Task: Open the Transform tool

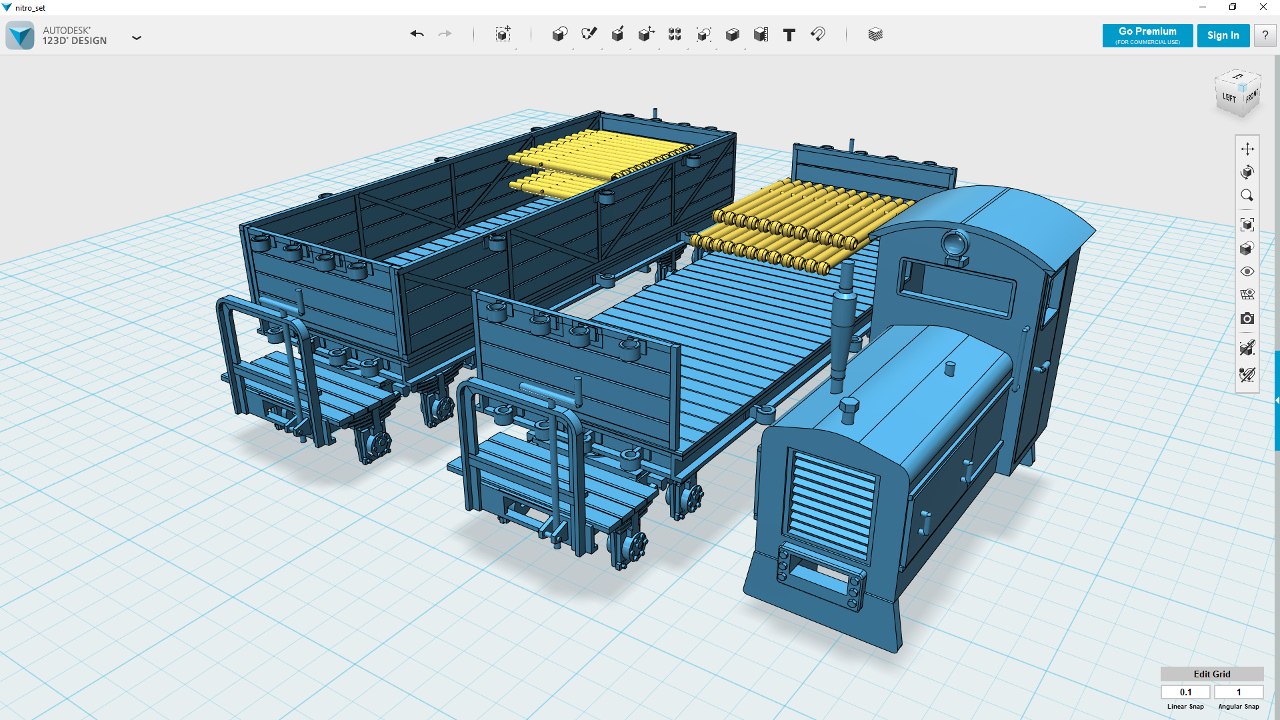Action: tap(503, 34)
